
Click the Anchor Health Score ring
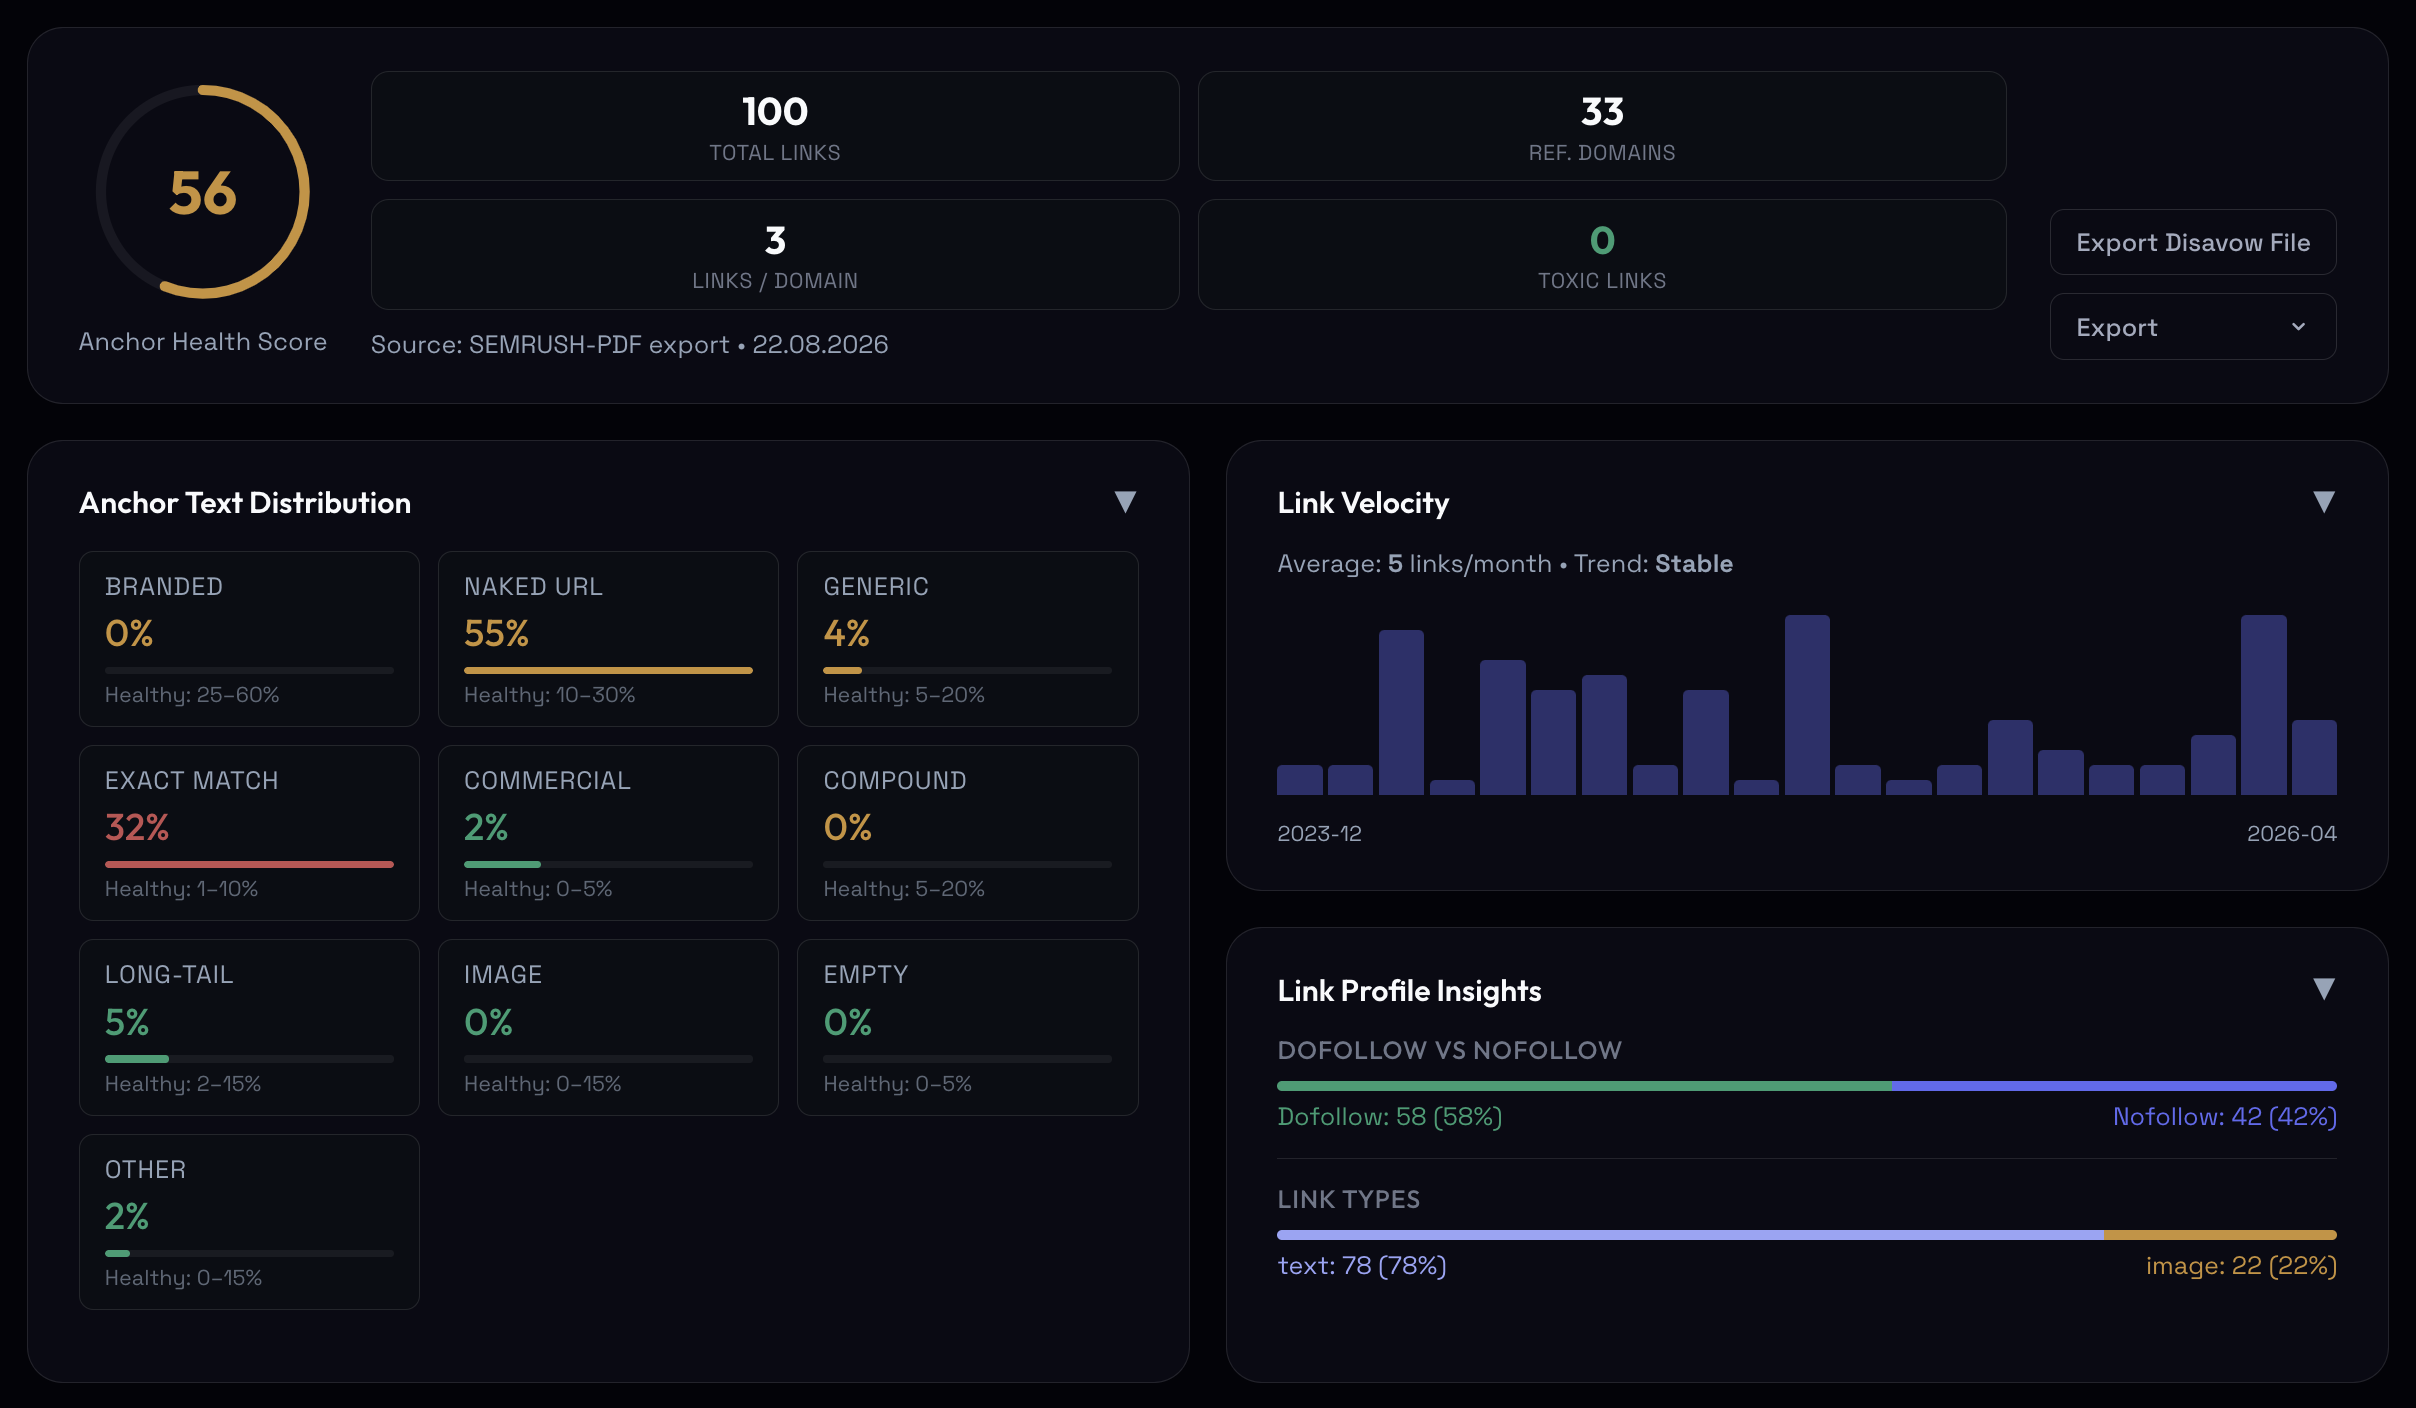point(203,192)
